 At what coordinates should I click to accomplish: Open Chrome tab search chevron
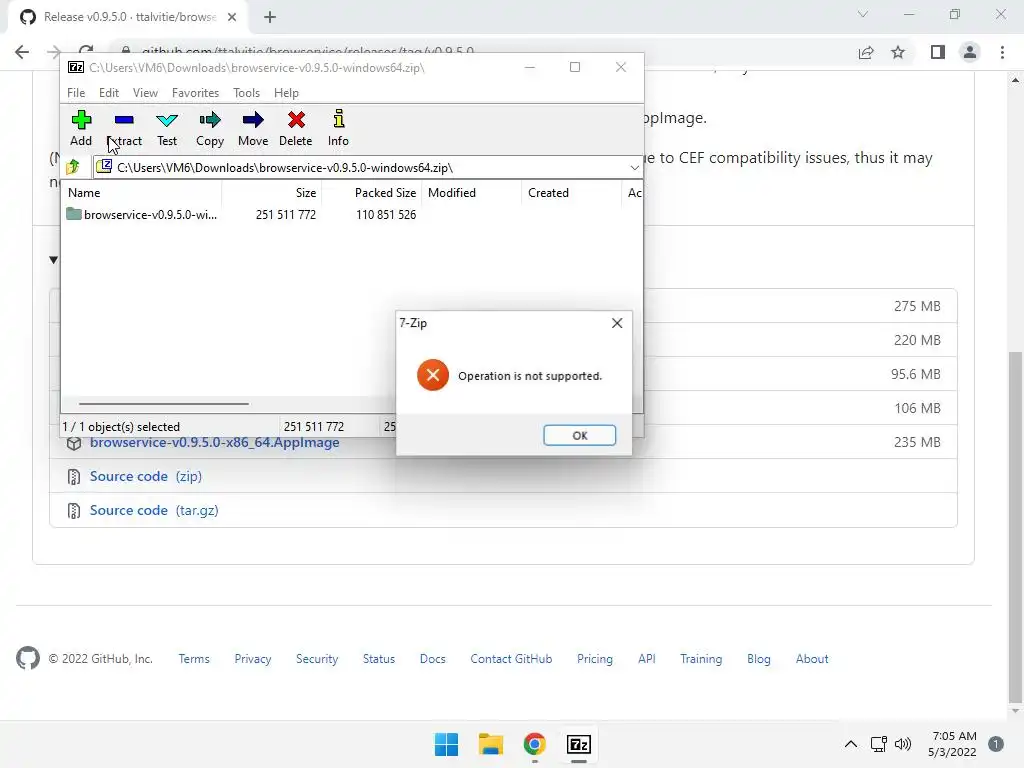(x=863, y=14)
